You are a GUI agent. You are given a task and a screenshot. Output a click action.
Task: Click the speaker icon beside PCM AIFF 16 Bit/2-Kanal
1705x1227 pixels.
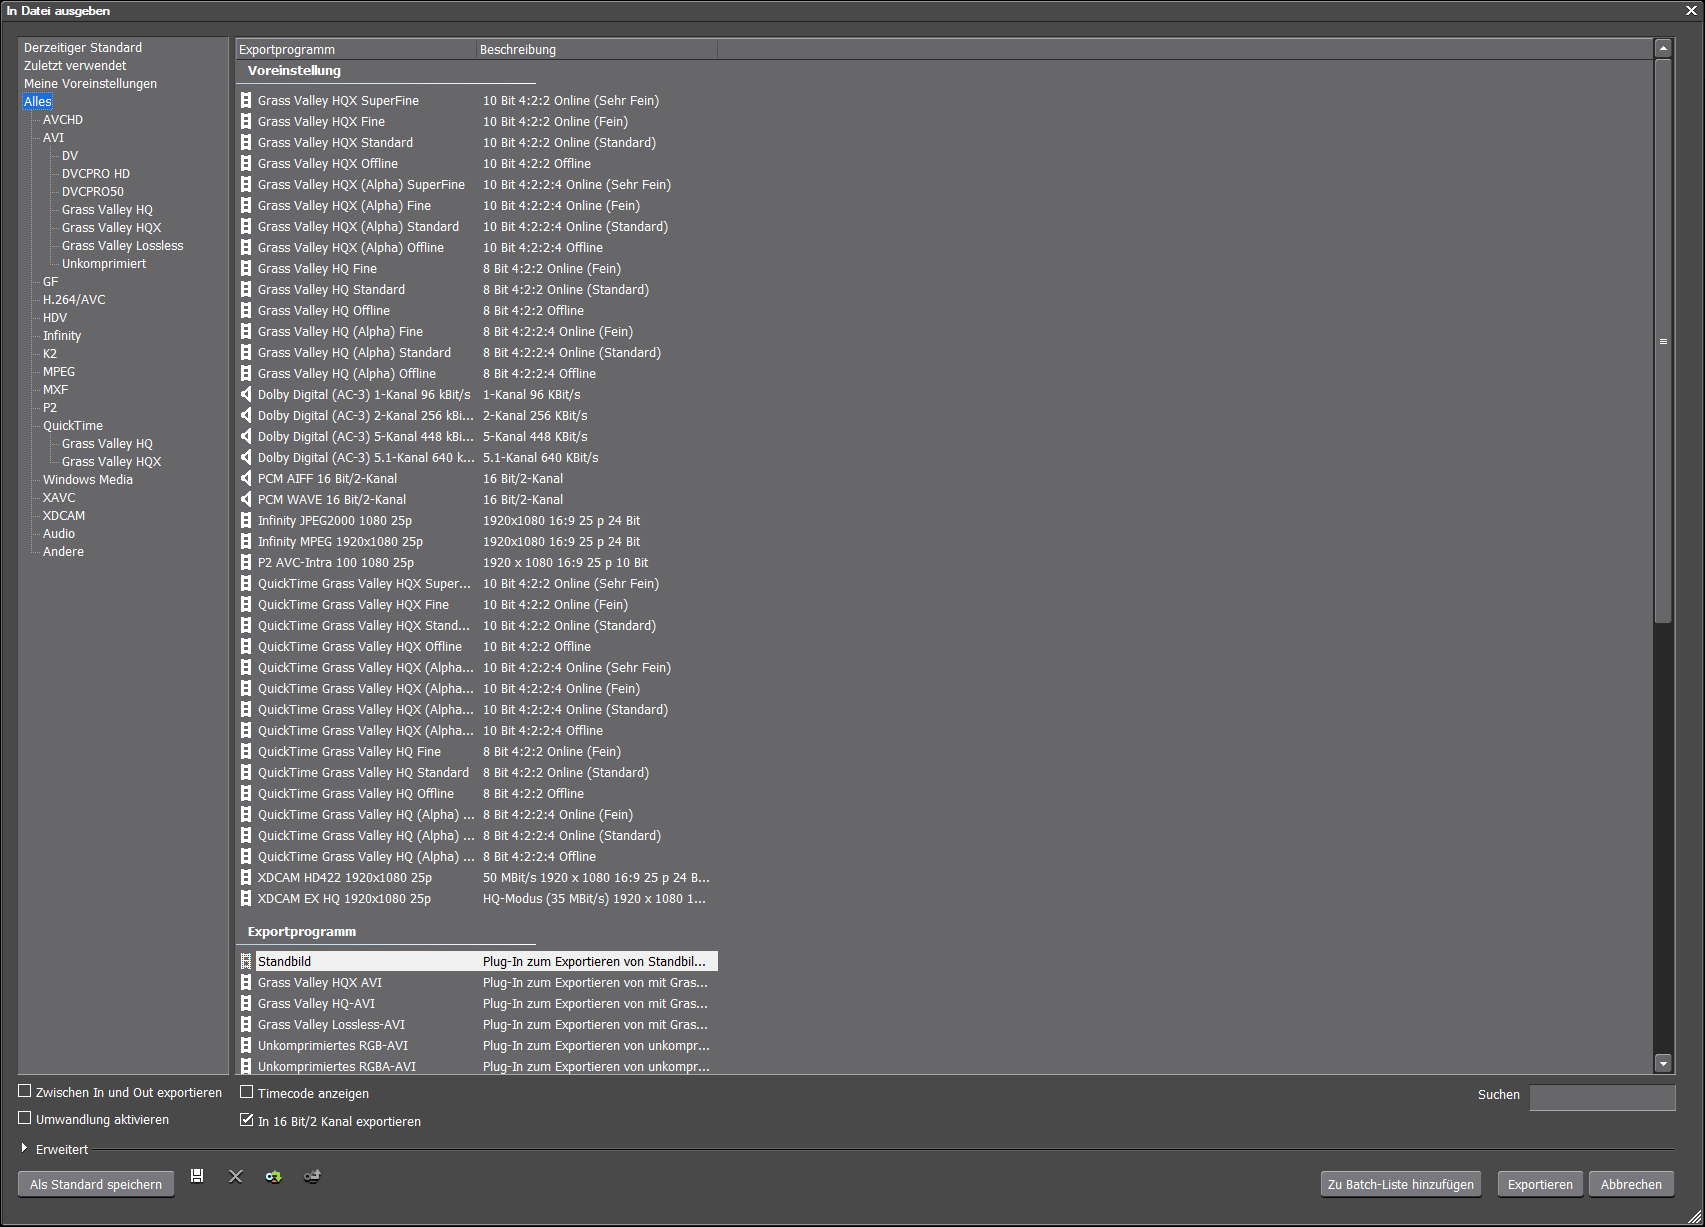[x=246, y=478]
